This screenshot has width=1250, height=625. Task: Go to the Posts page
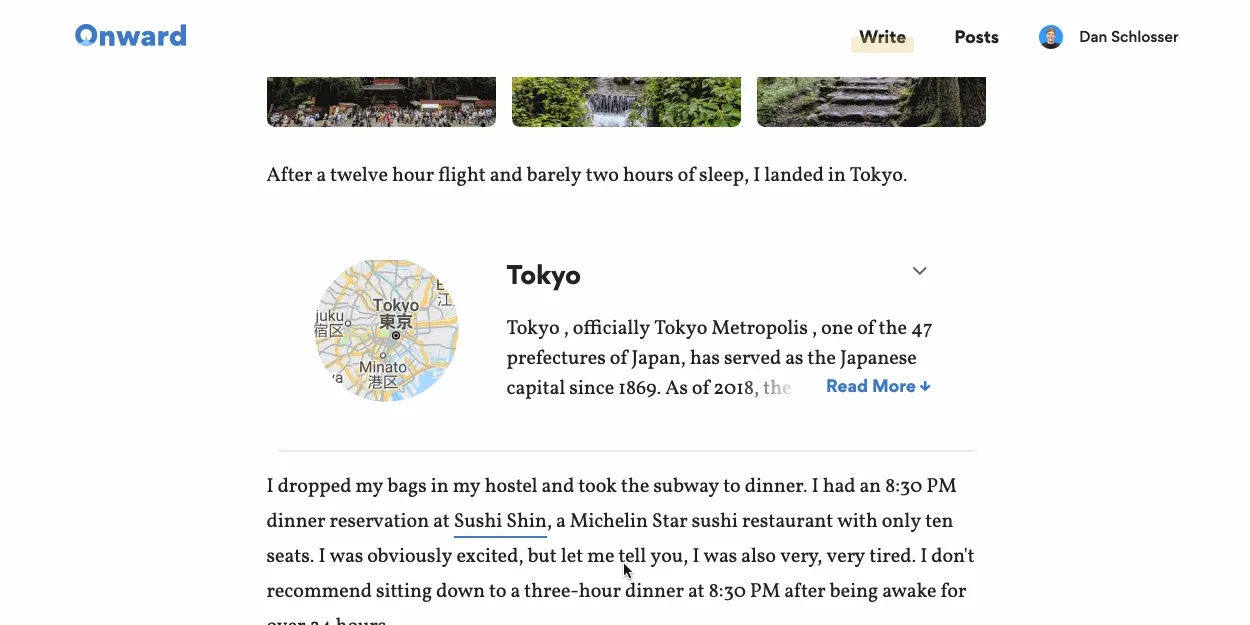[976, 37]
